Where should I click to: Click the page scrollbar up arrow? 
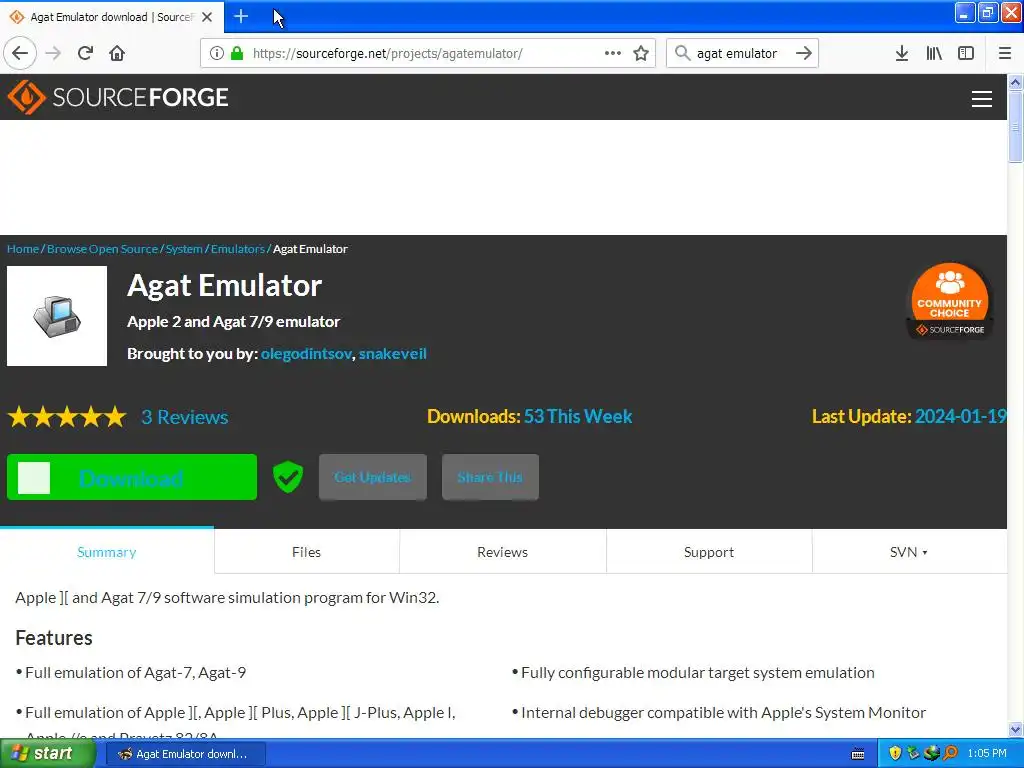tap(1016, 82)
